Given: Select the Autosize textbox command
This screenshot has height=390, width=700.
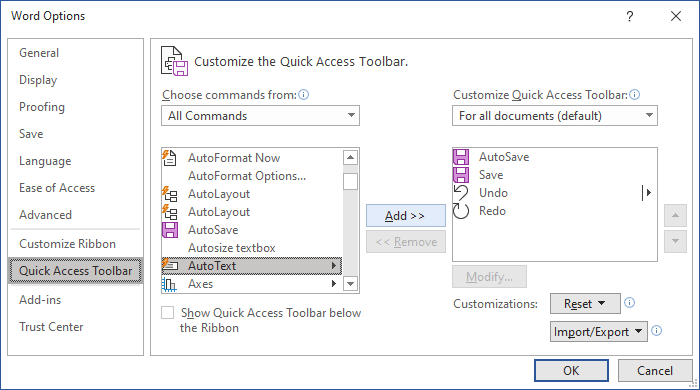Looking at the screenshot, I should (252, 248).
